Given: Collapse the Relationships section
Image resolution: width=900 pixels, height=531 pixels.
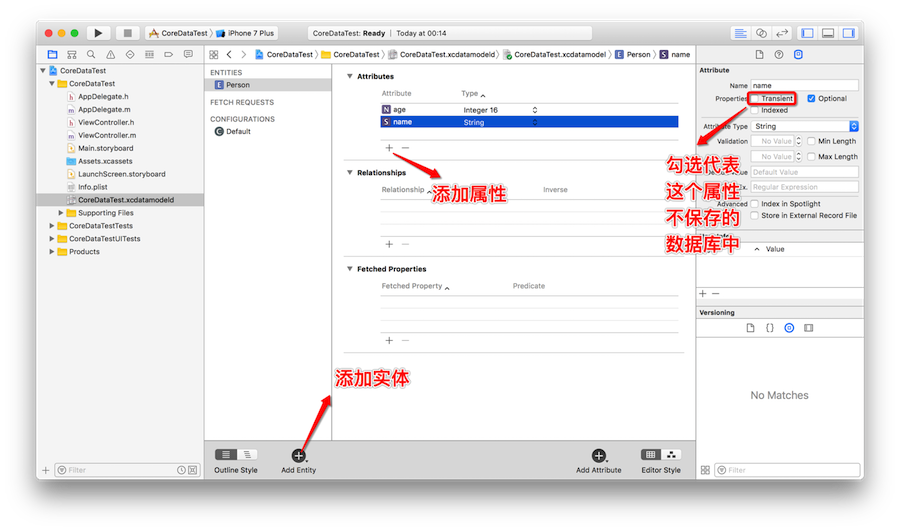Looking at the screenshot, I should (x=350, y=173).
